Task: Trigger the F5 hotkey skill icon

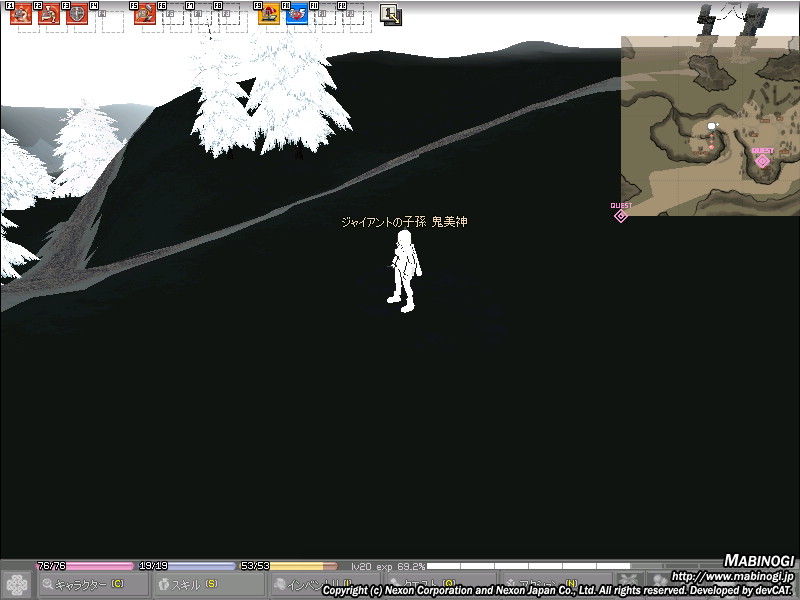Action: click(145, 14)
